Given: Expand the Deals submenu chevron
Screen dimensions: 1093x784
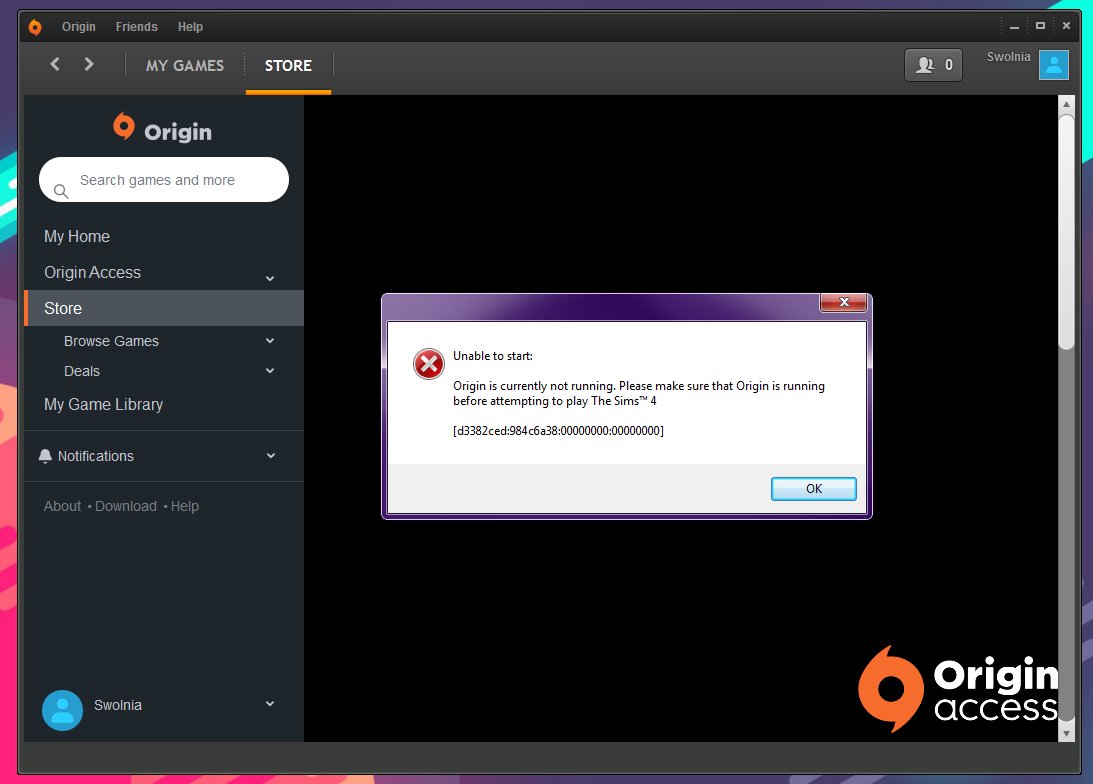Looking at the screenshot, I should (270, 371).
